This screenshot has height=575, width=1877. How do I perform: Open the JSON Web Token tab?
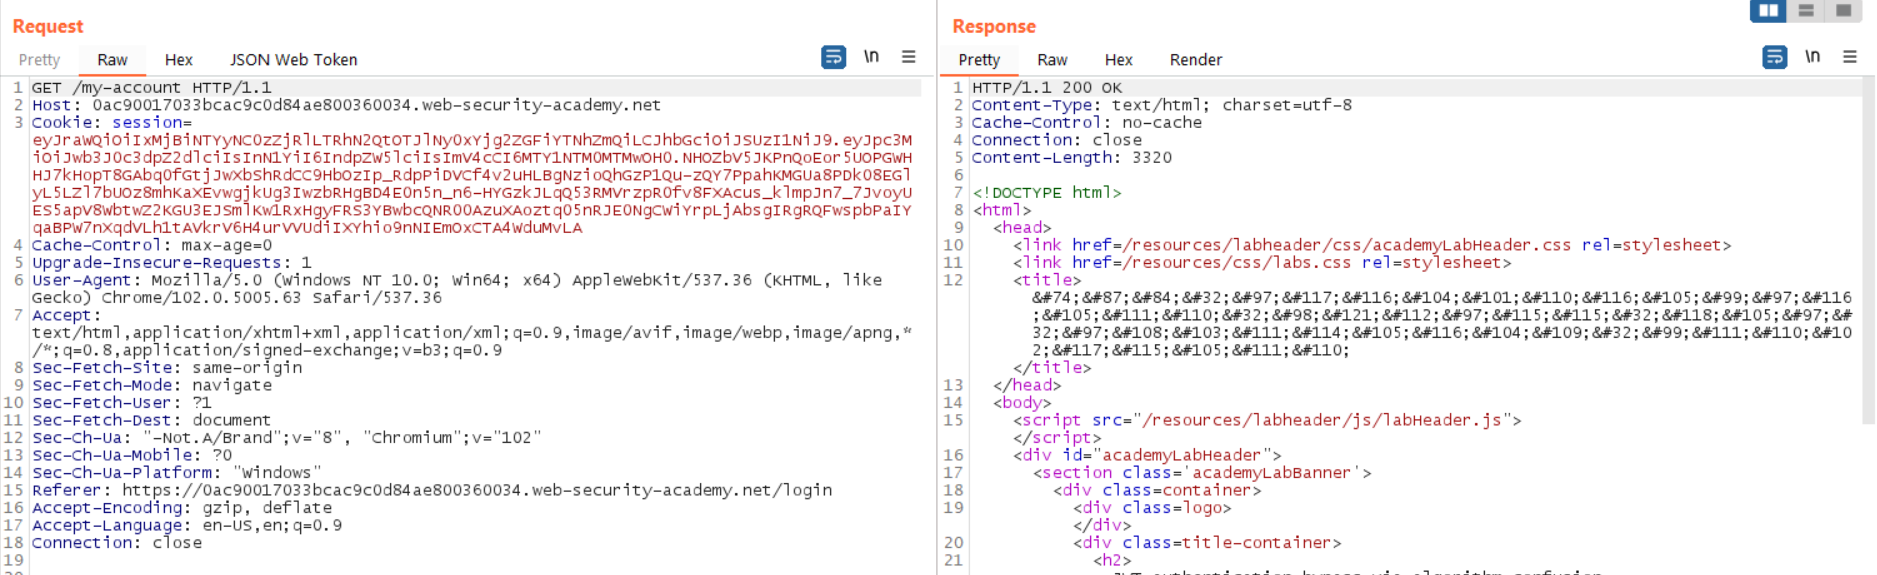[x=293, y=60]
